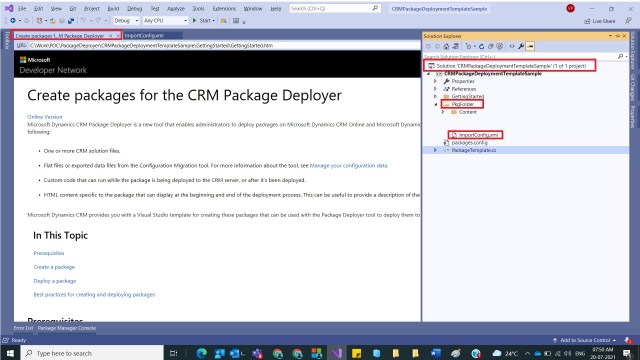Open the File menu
Screen dimensions: 640x360
(x=22, y=9)
